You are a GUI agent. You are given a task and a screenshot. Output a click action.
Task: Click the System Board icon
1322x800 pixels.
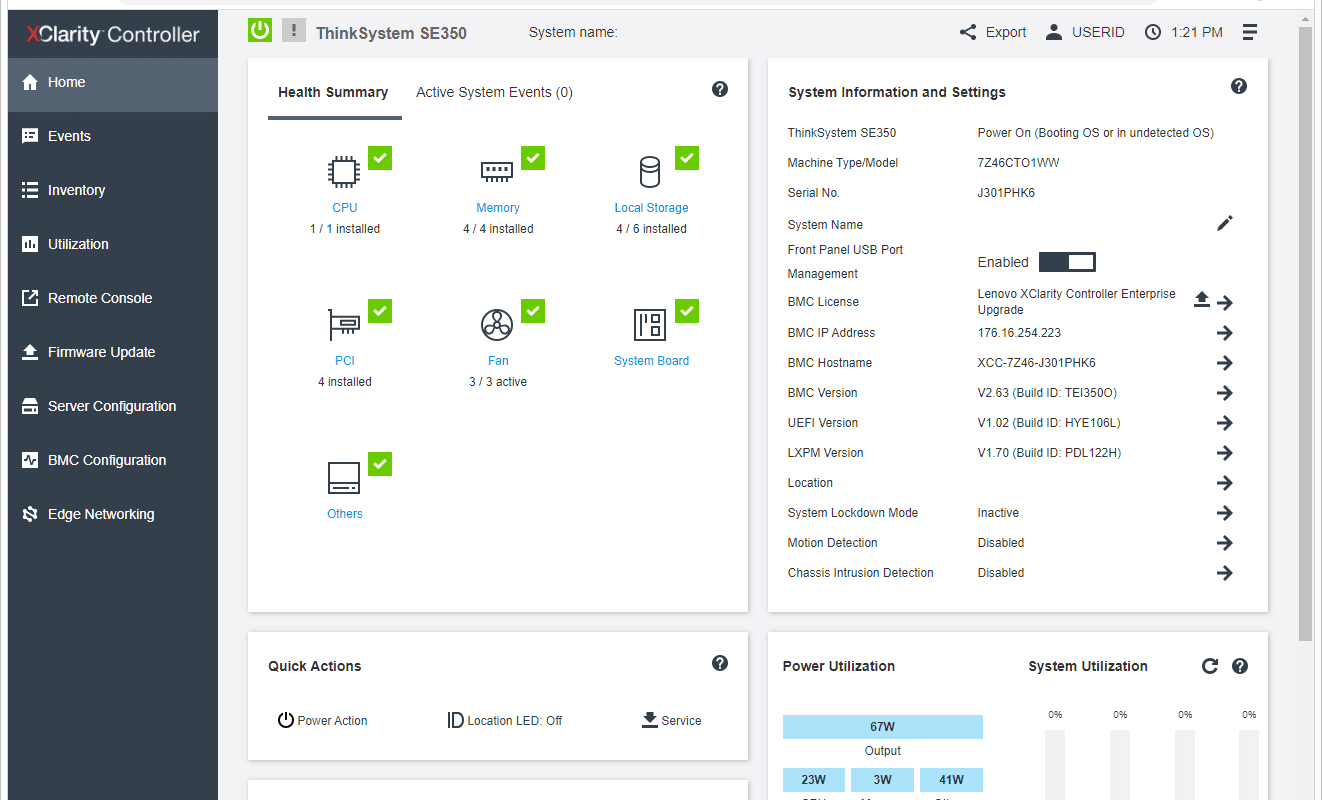(x=650, y=324)
